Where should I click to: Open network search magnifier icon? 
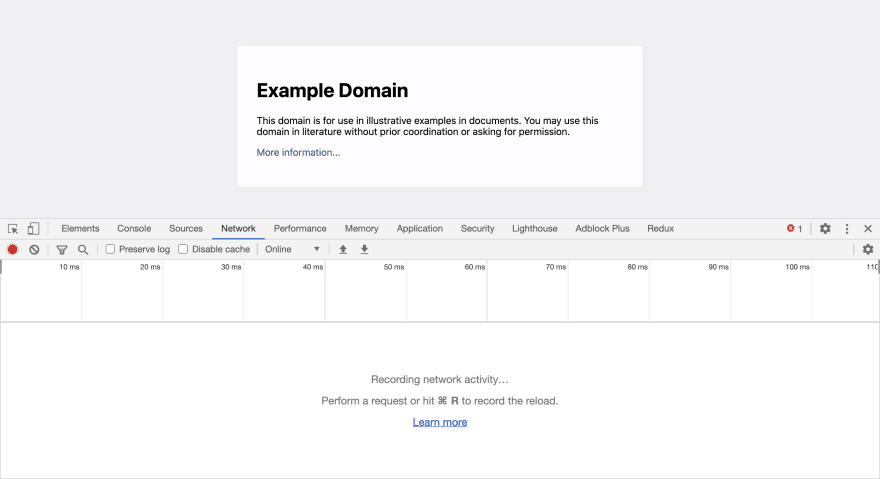coord(83,249)
